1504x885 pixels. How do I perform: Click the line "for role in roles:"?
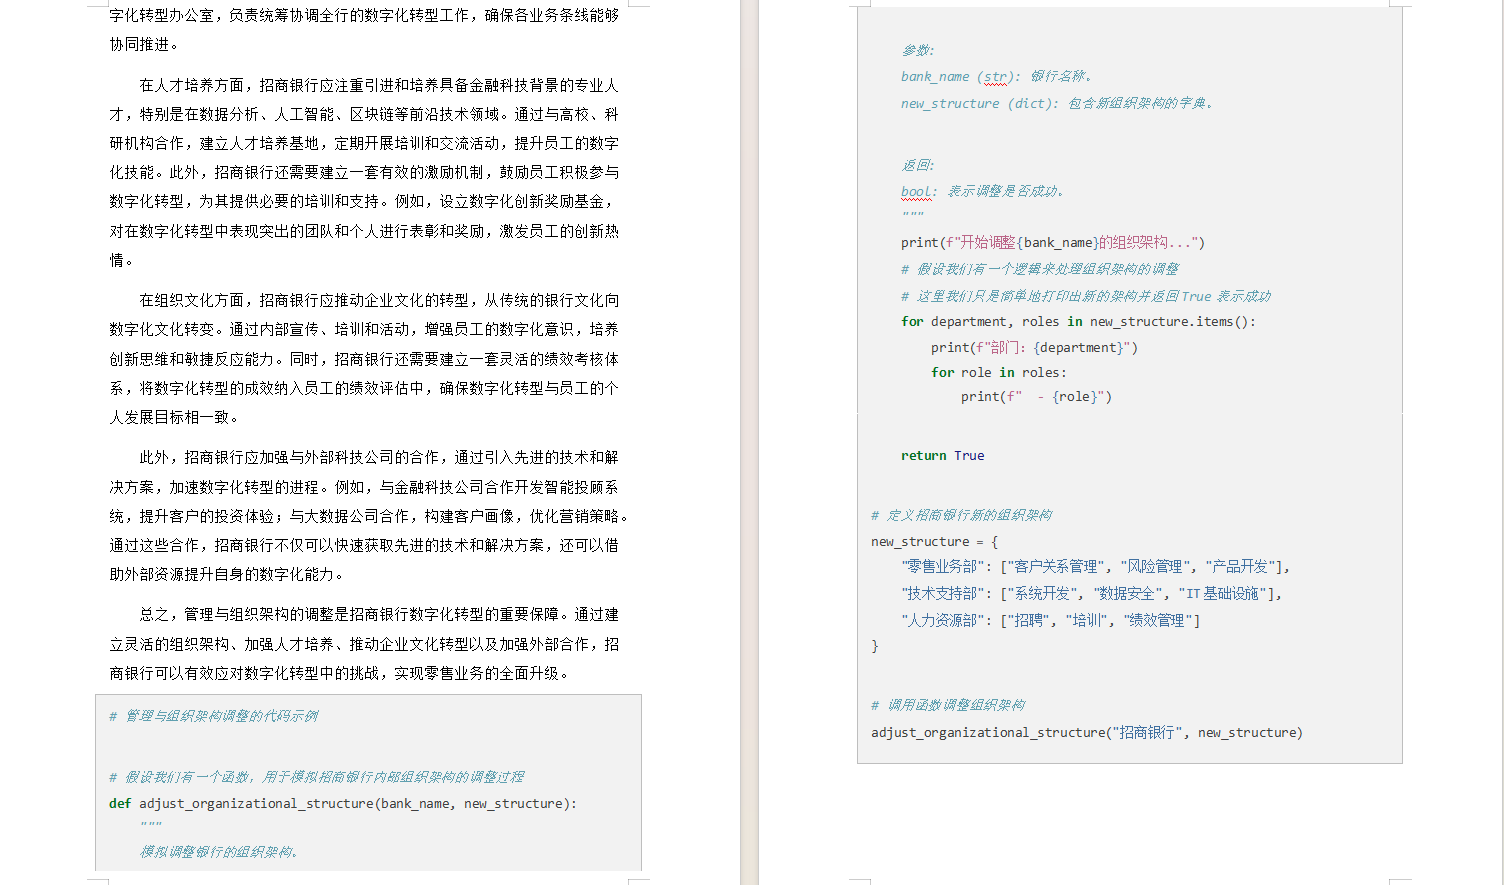[999, 372]
